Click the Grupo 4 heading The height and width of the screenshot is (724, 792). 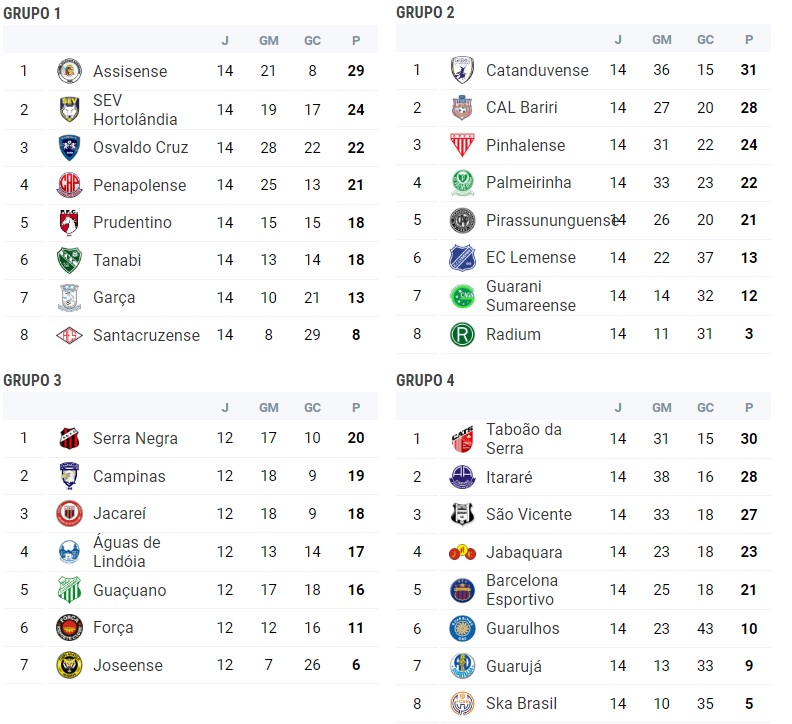(x=425, y=380)
